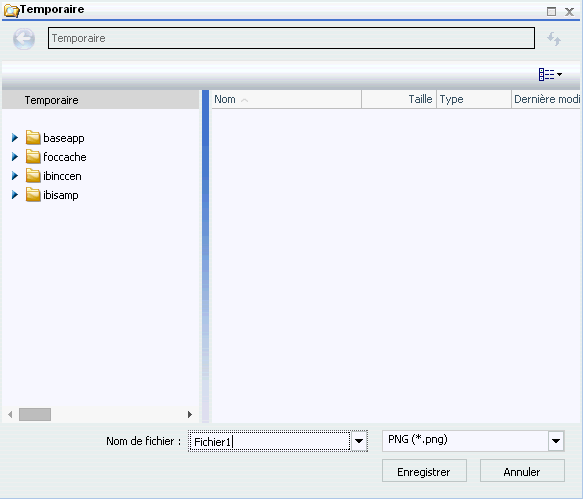This screenshot has width=583, height=499.
Task: Open the PNG file type dropdown
Action: 556,441
